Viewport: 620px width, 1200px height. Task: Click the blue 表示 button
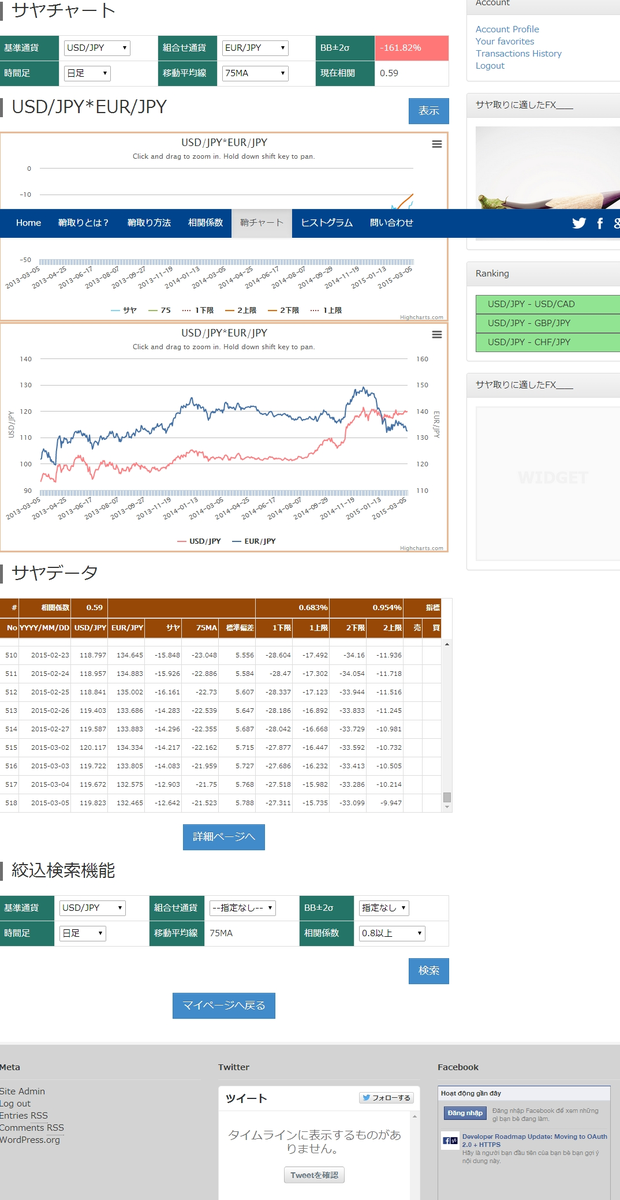coord(429,111)
